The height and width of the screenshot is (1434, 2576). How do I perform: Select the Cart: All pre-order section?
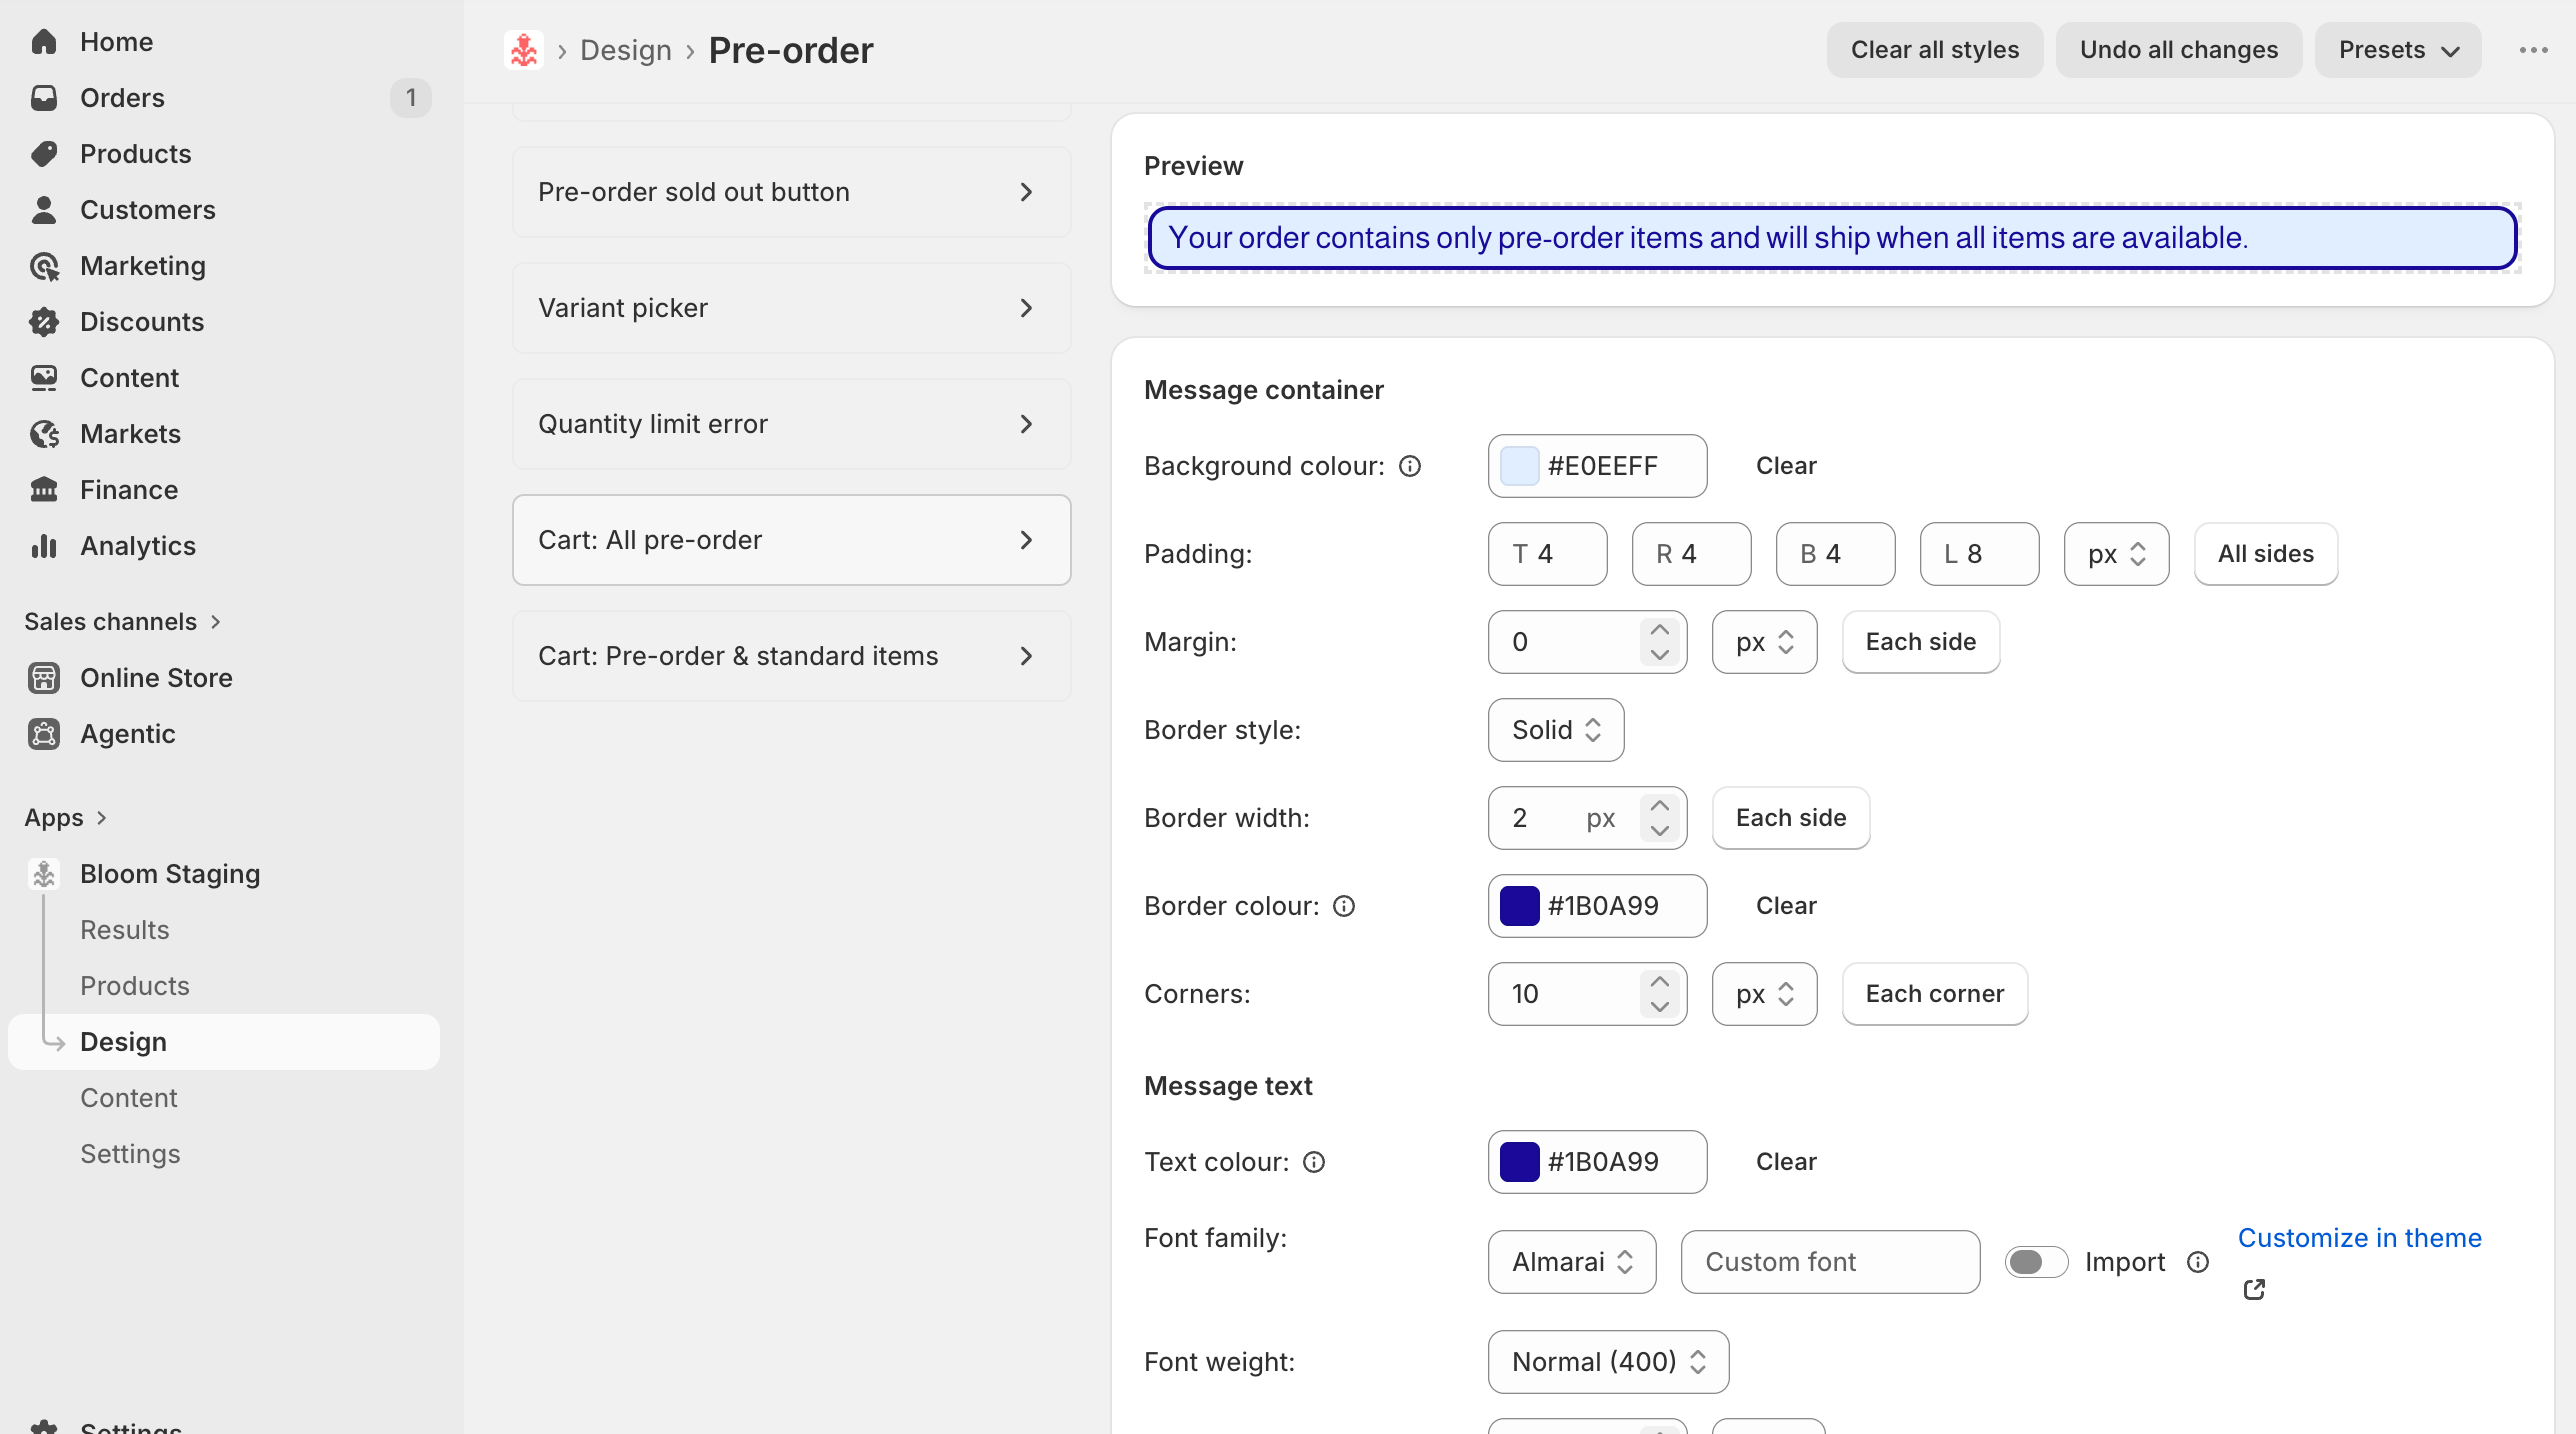click(x=791, y=540)
